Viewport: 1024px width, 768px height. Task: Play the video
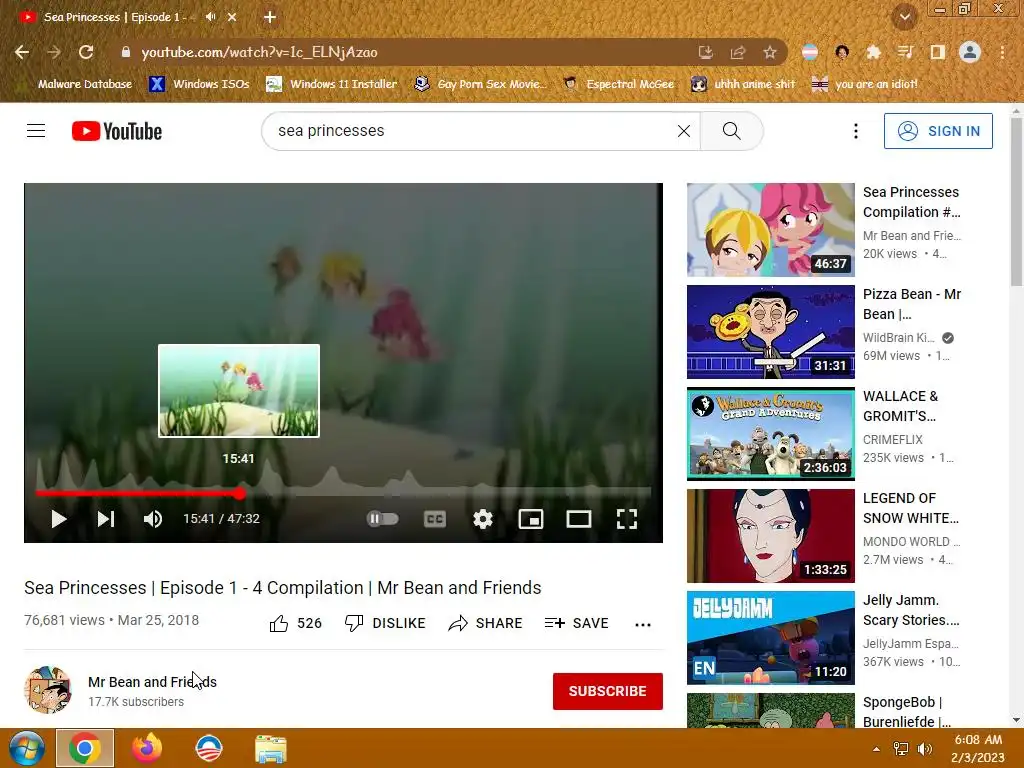58,519
